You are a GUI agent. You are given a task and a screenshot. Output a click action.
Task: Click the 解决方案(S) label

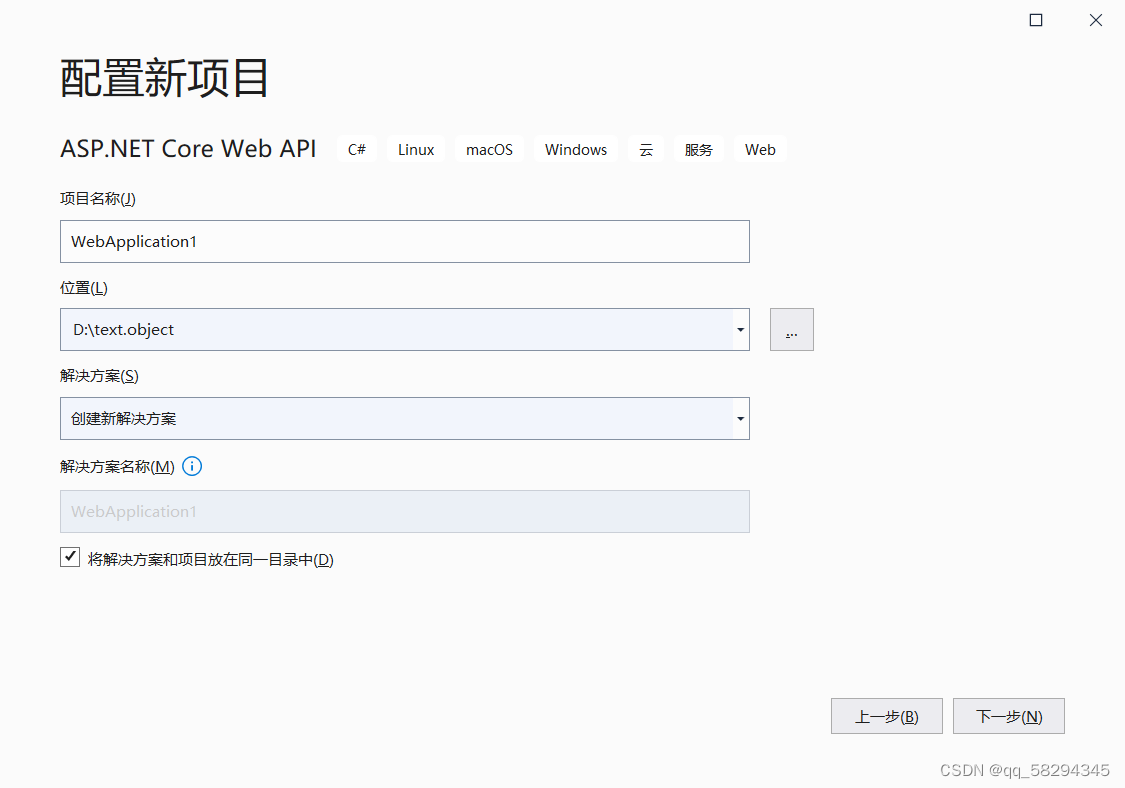click(x=98, y=375)
